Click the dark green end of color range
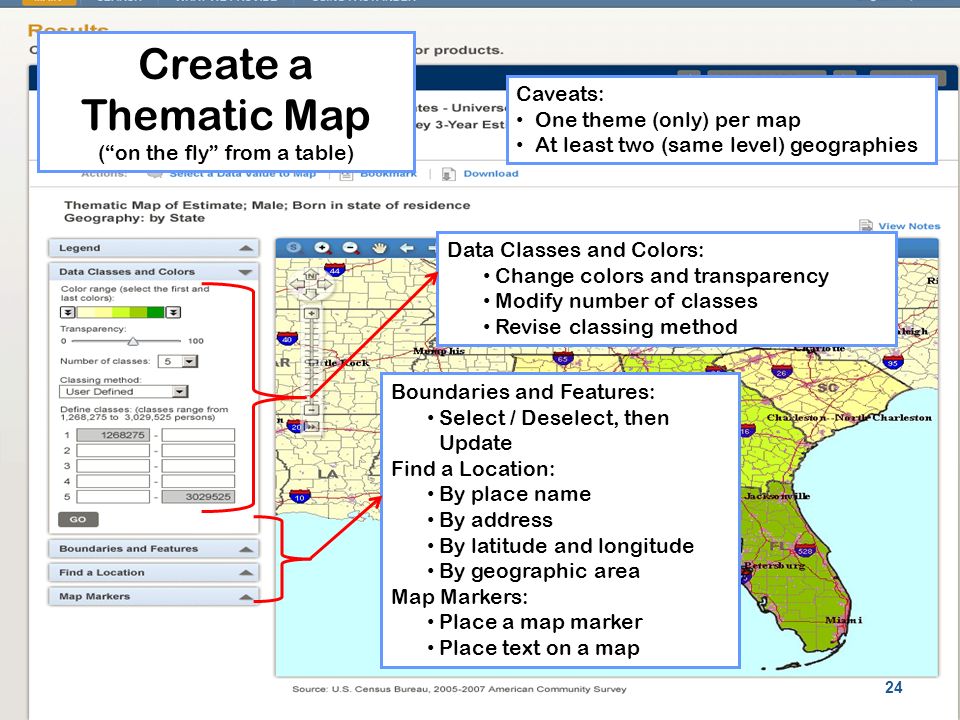The width and height of the screenshot is (960, 720). click(156, 312)
